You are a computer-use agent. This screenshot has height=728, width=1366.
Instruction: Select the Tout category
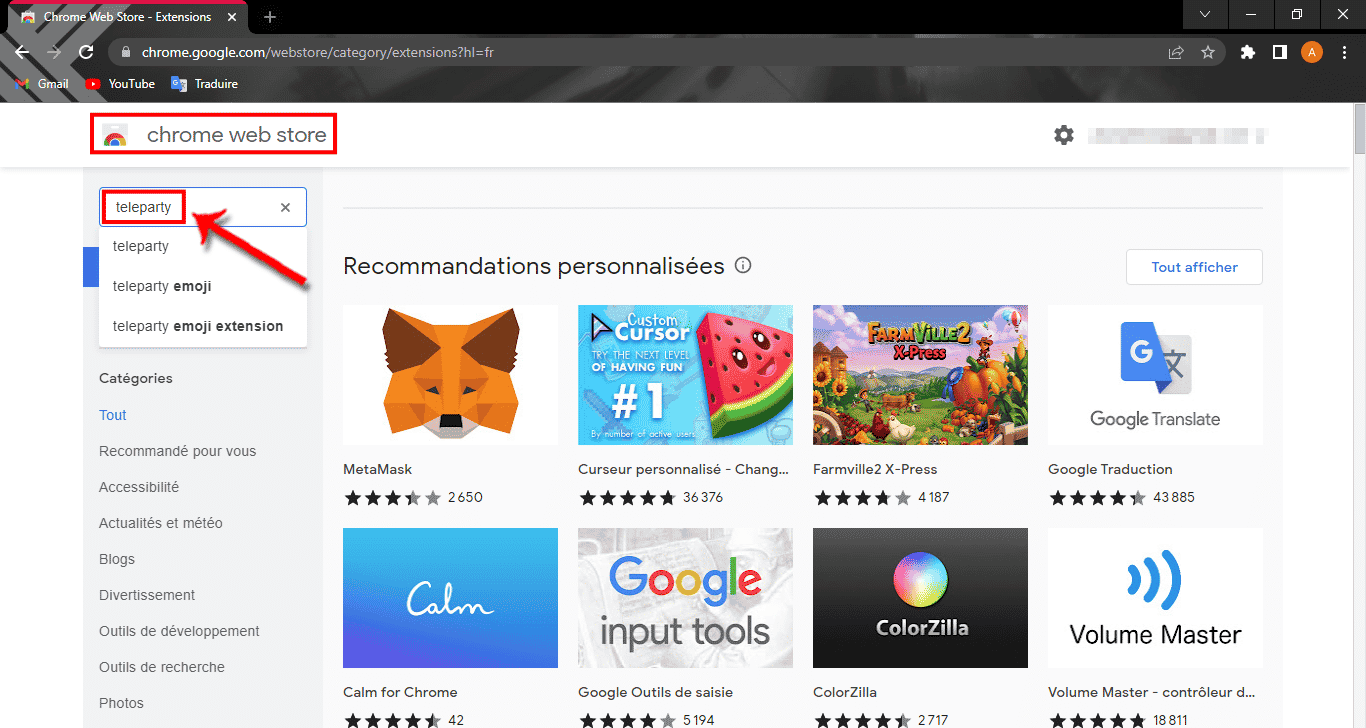113,415
